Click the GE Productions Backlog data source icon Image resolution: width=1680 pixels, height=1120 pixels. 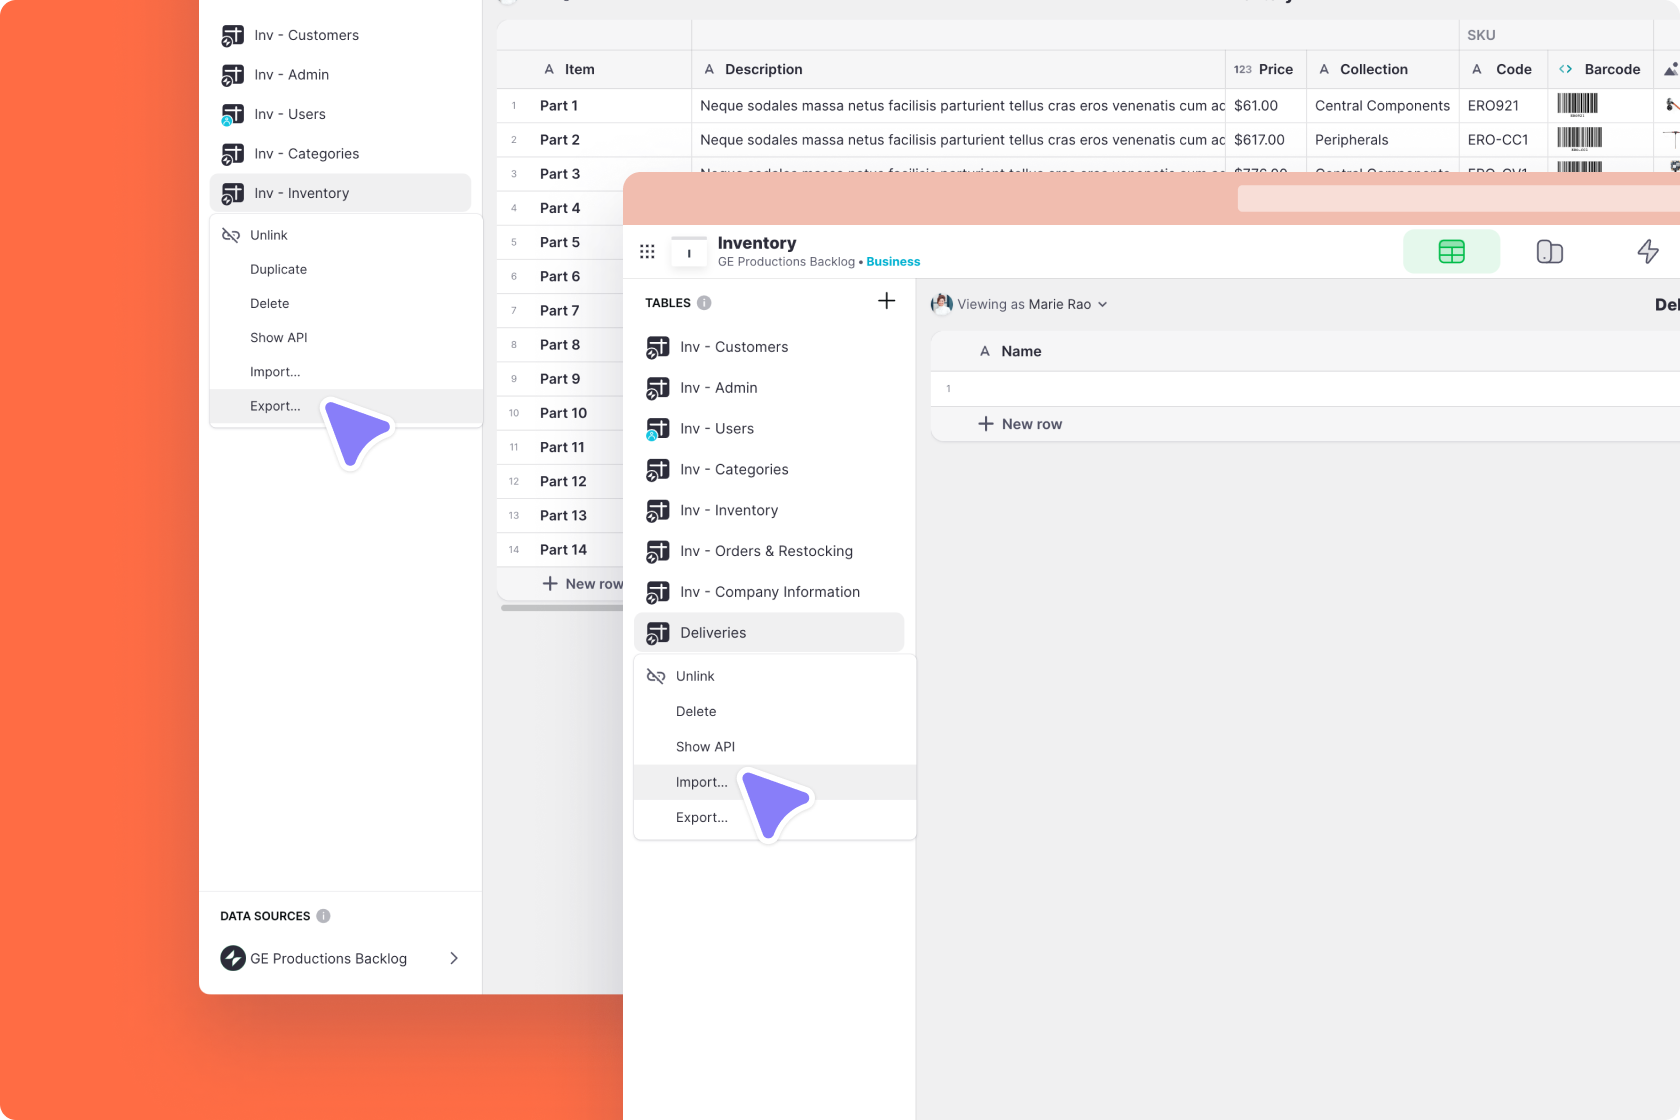(233, 958)
